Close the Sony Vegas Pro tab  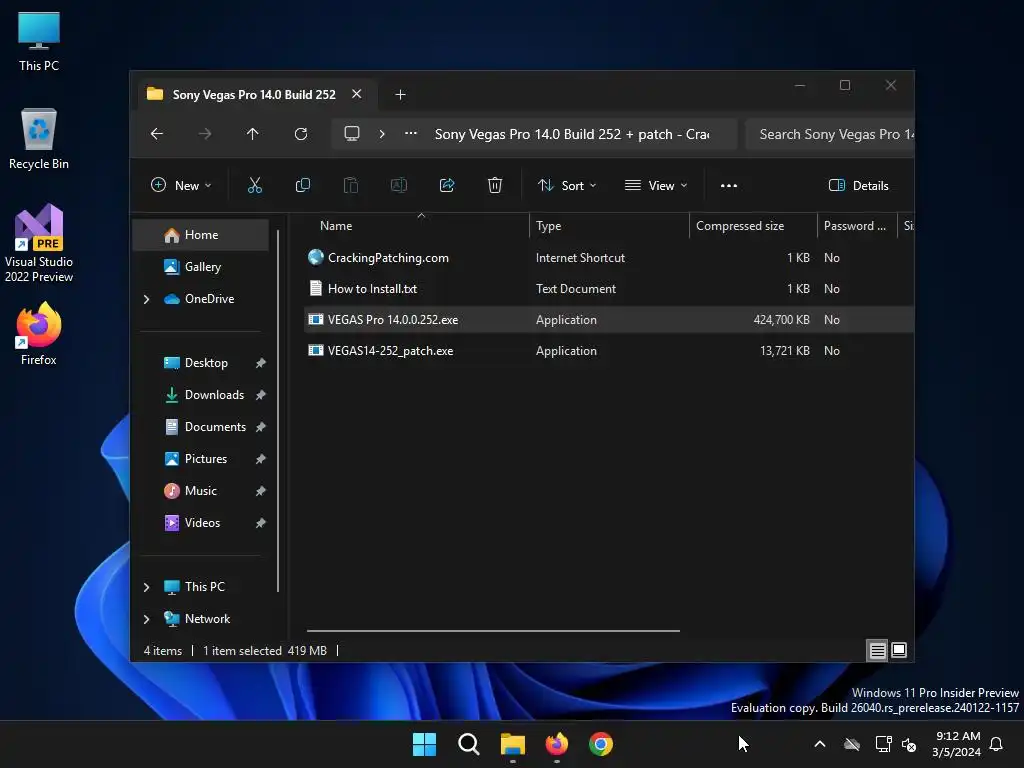coord(357,94)
